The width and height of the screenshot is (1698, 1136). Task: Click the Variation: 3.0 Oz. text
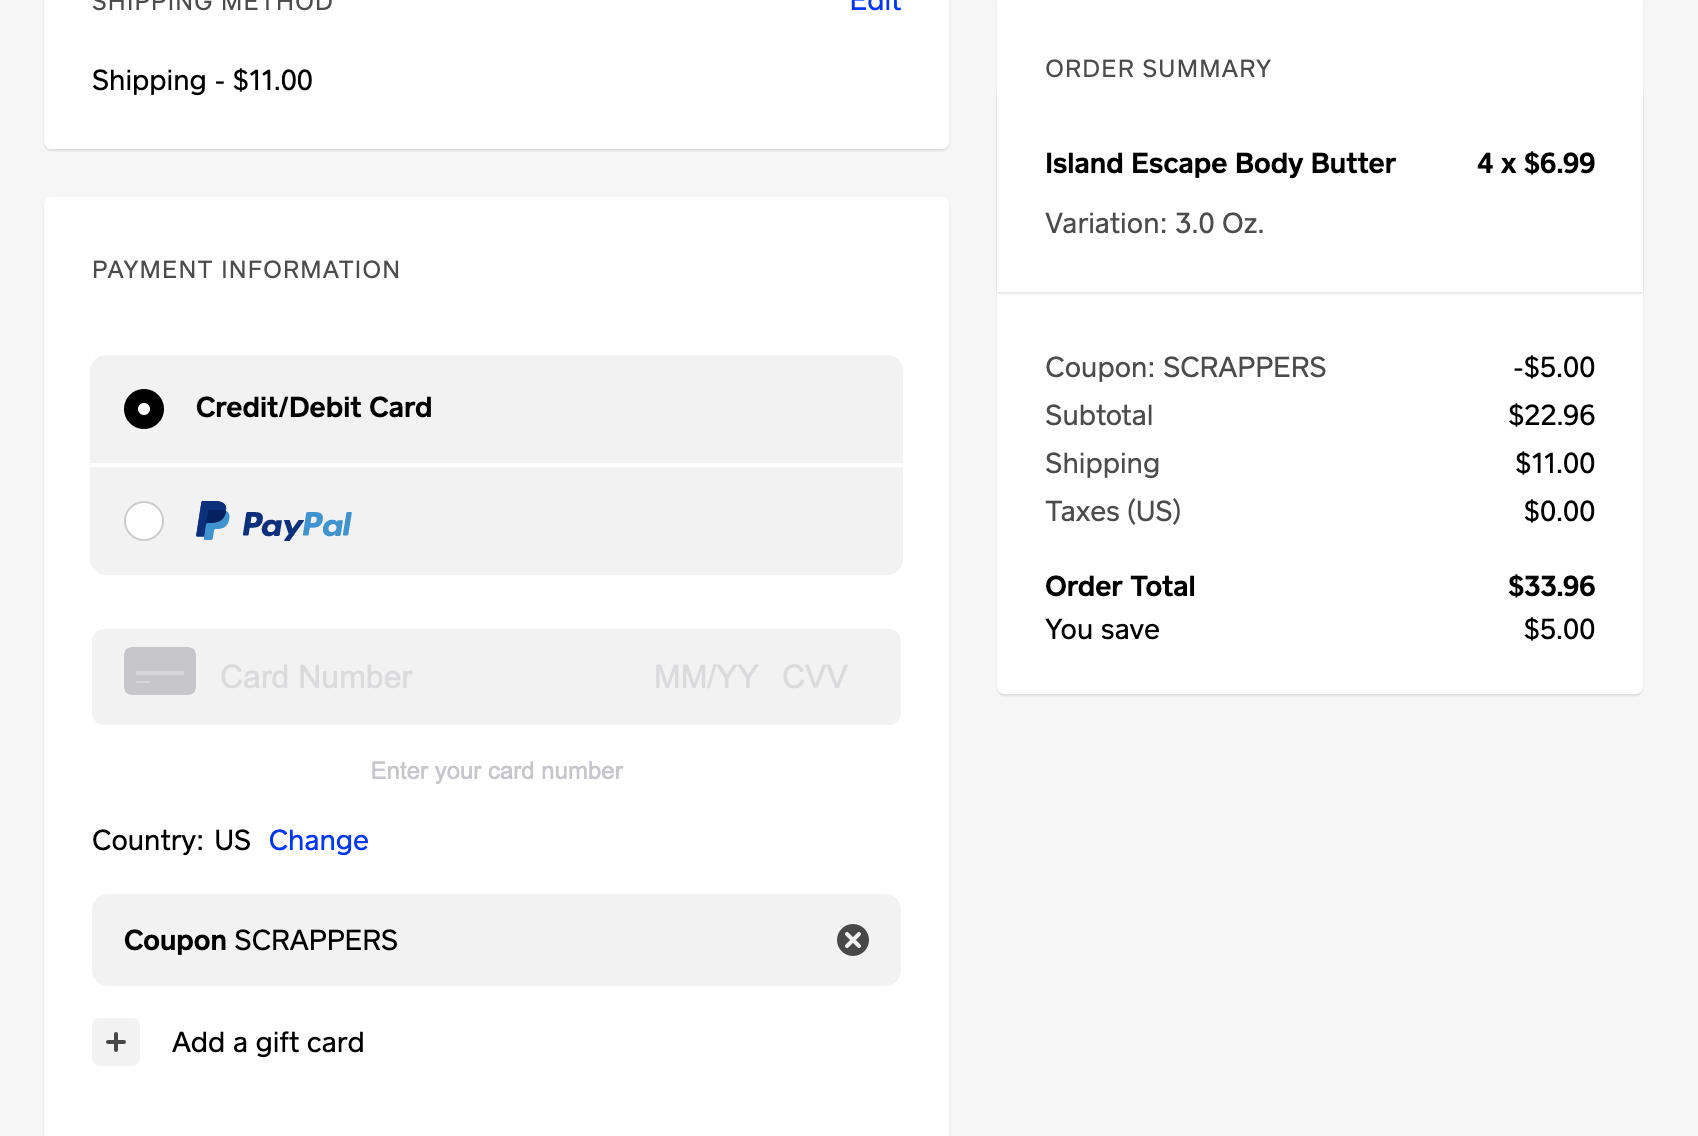(1154, 223)
